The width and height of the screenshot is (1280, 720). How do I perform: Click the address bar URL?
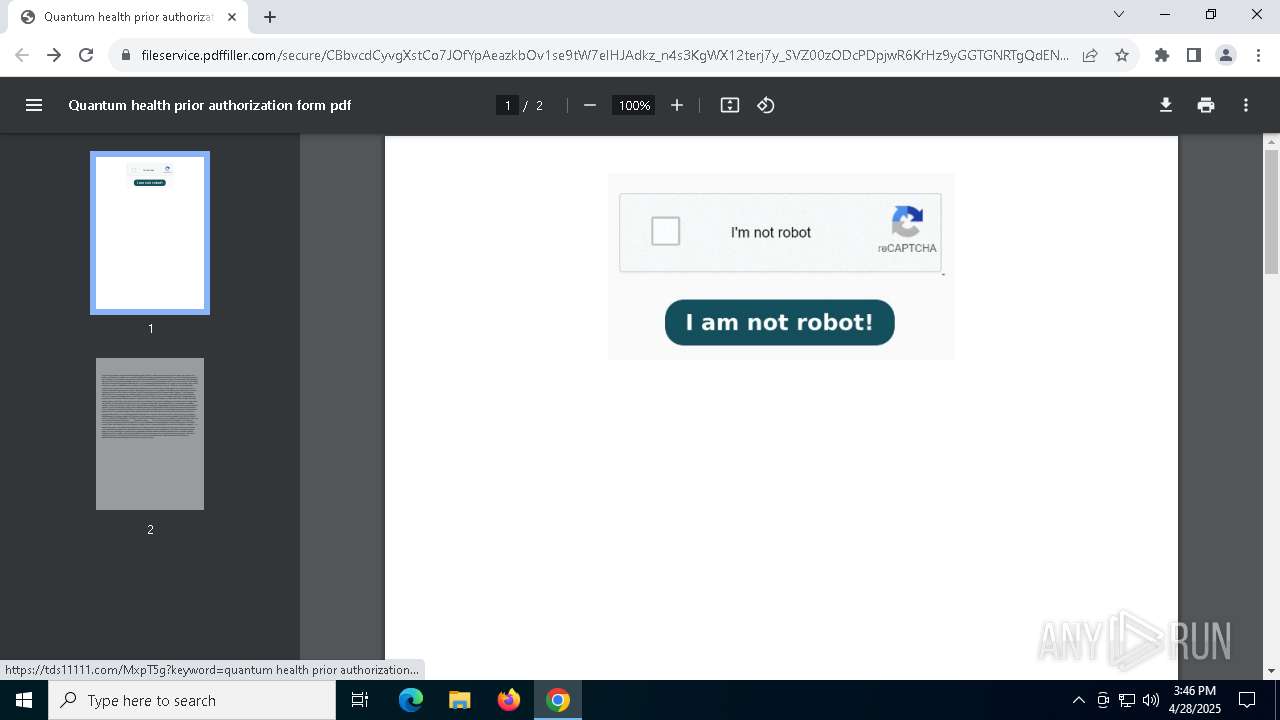click(x=605, y=55)
